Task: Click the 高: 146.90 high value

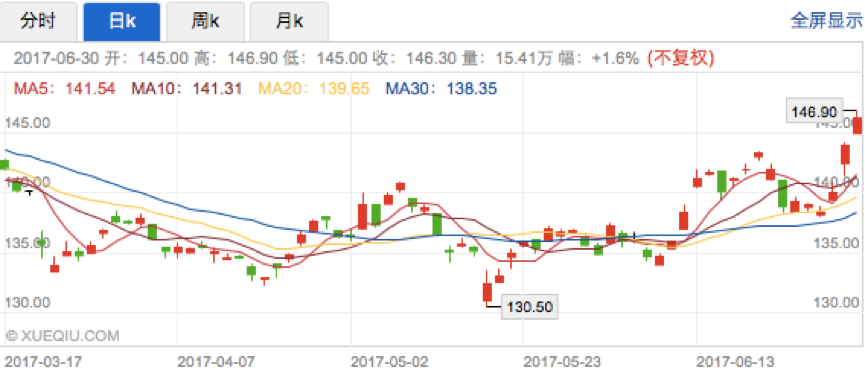Action: tap(237, 58)
